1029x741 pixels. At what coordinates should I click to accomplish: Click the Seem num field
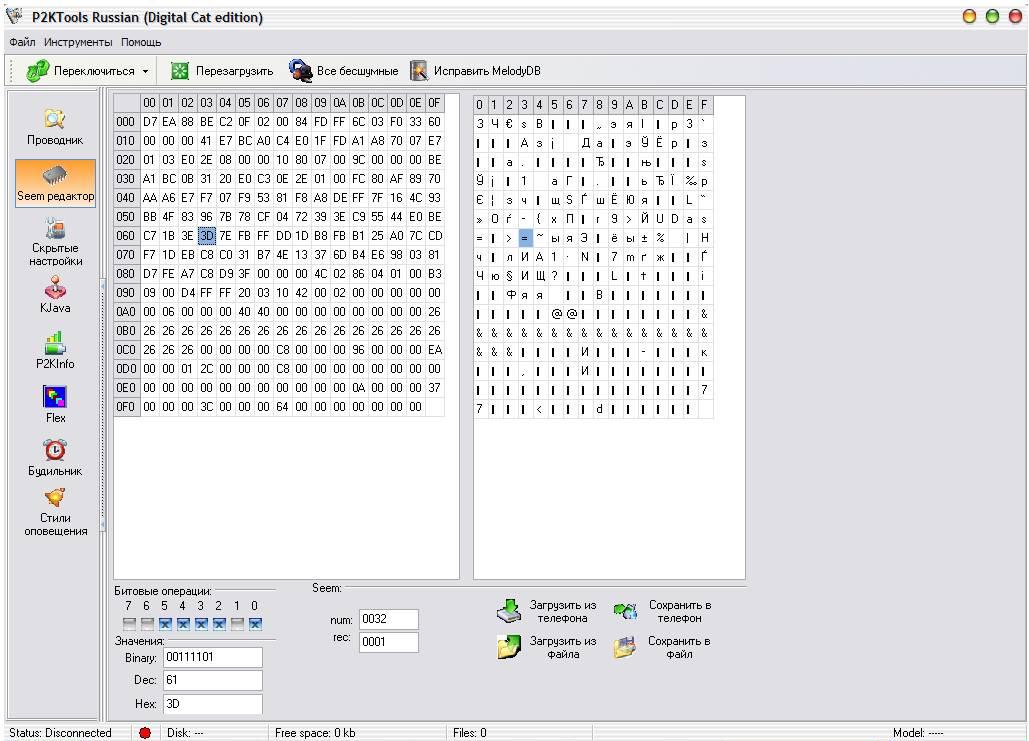[388, 619]
